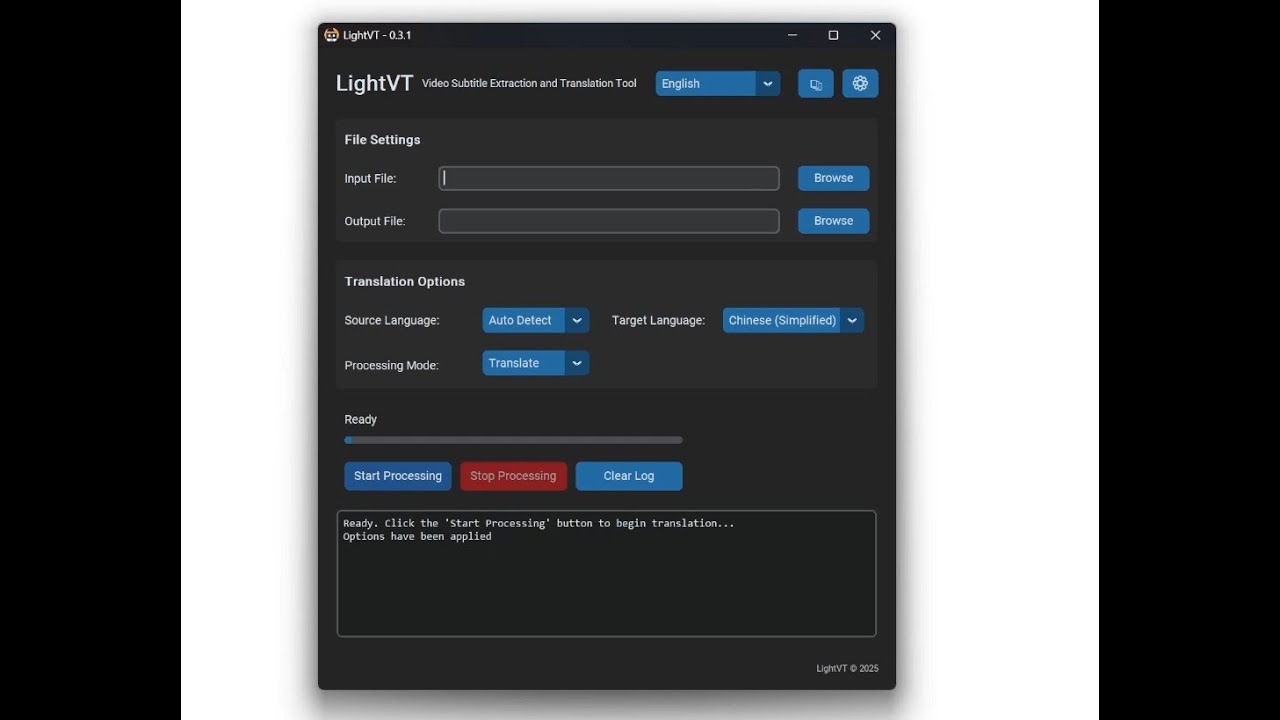Open the English interface language dropdown
Image resolution: width=1280 pixels, height=720 pixels.
(x=717, y=83)
